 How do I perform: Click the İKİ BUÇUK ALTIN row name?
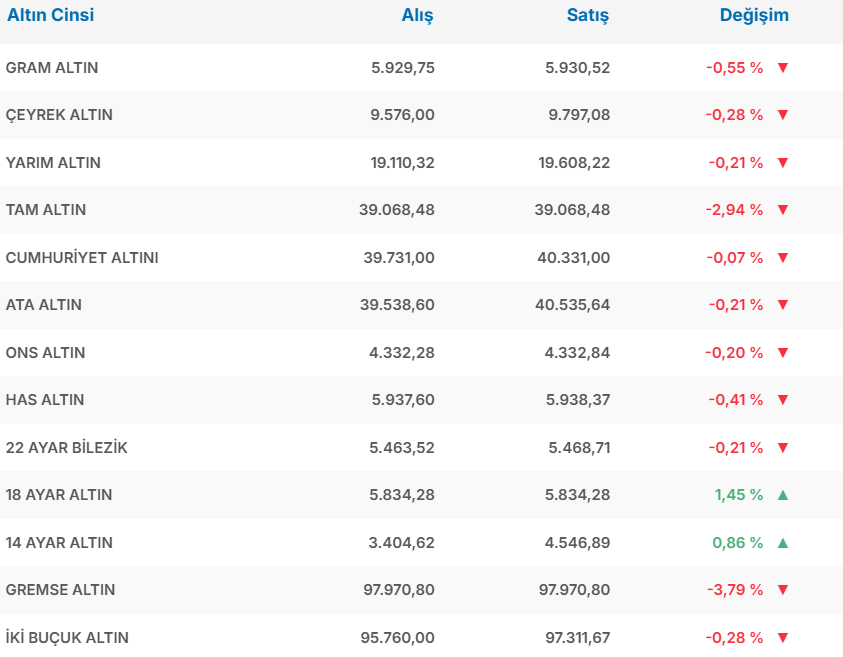click(x=67, y=638)
